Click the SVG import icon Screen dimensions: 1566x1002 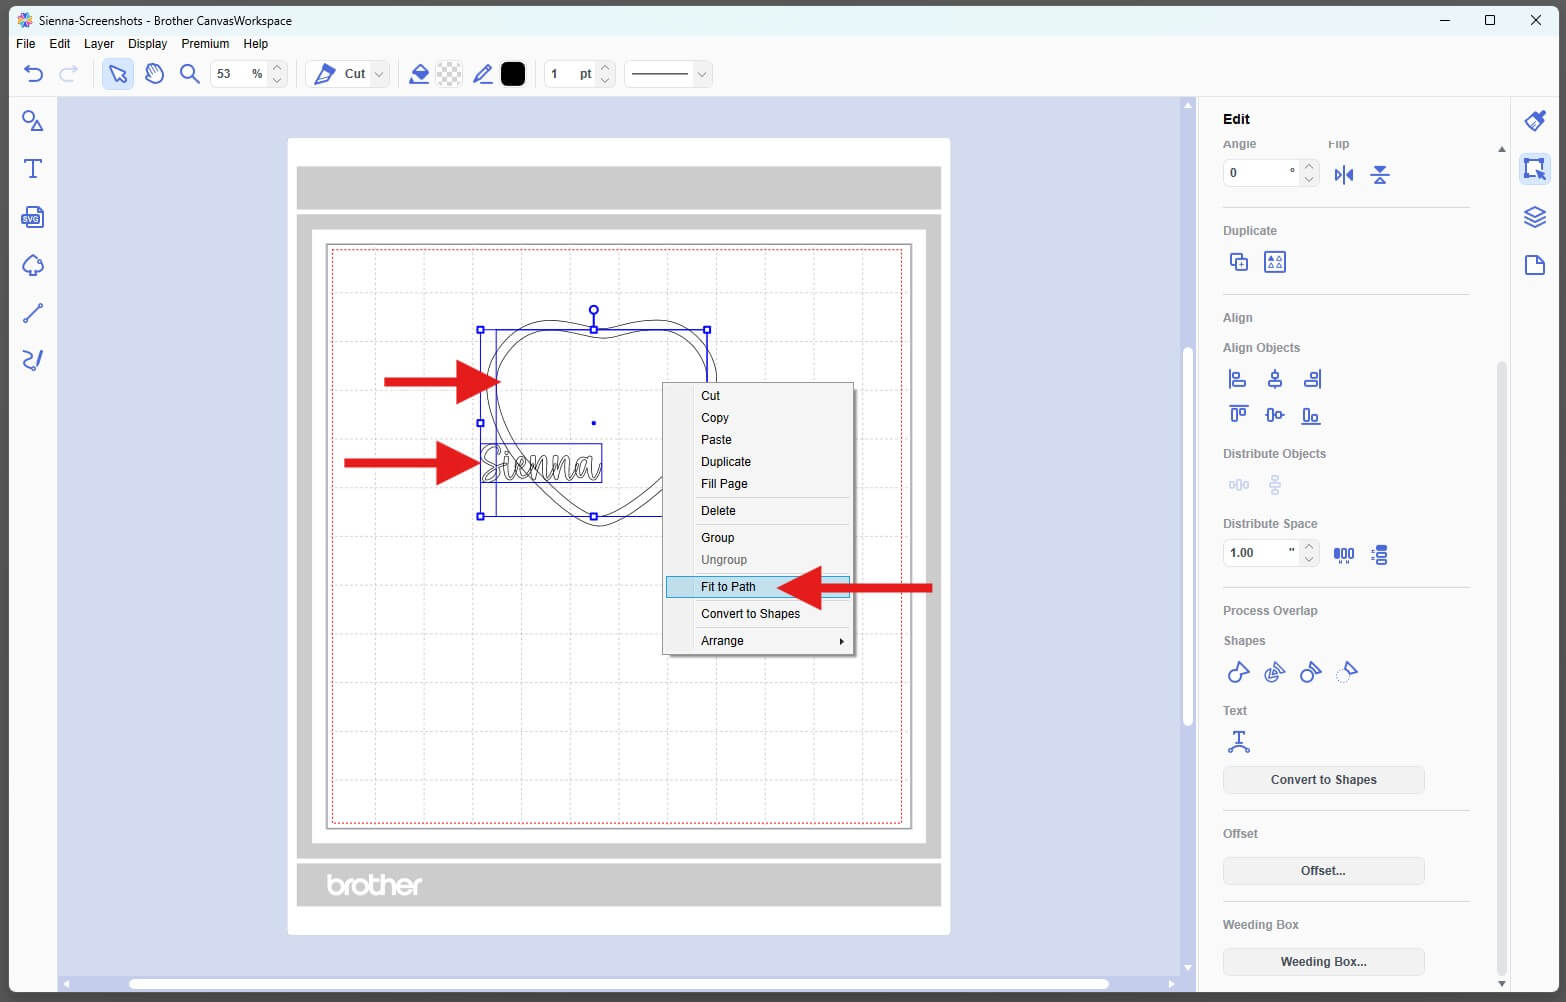pos(33,217)
